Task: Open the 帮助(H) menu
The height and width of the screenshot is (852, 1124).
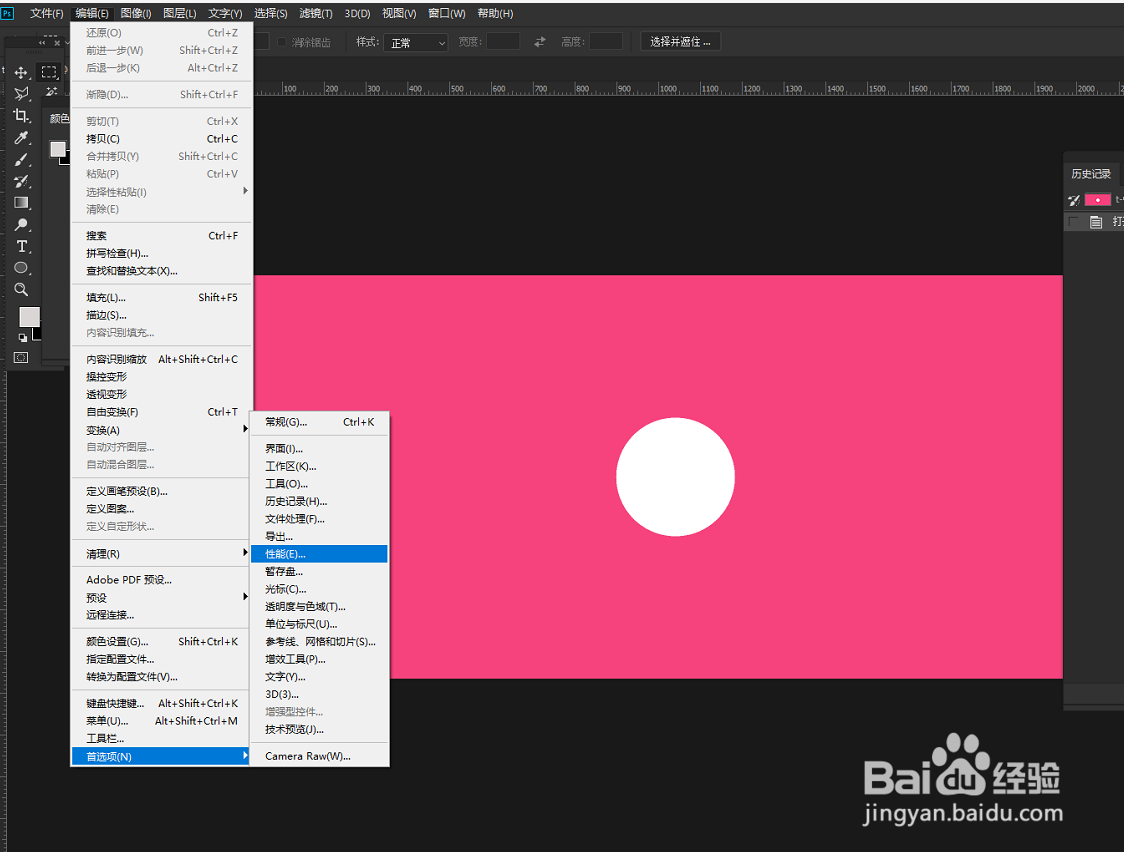Action: pyautogui.click(x=495, y=14)
